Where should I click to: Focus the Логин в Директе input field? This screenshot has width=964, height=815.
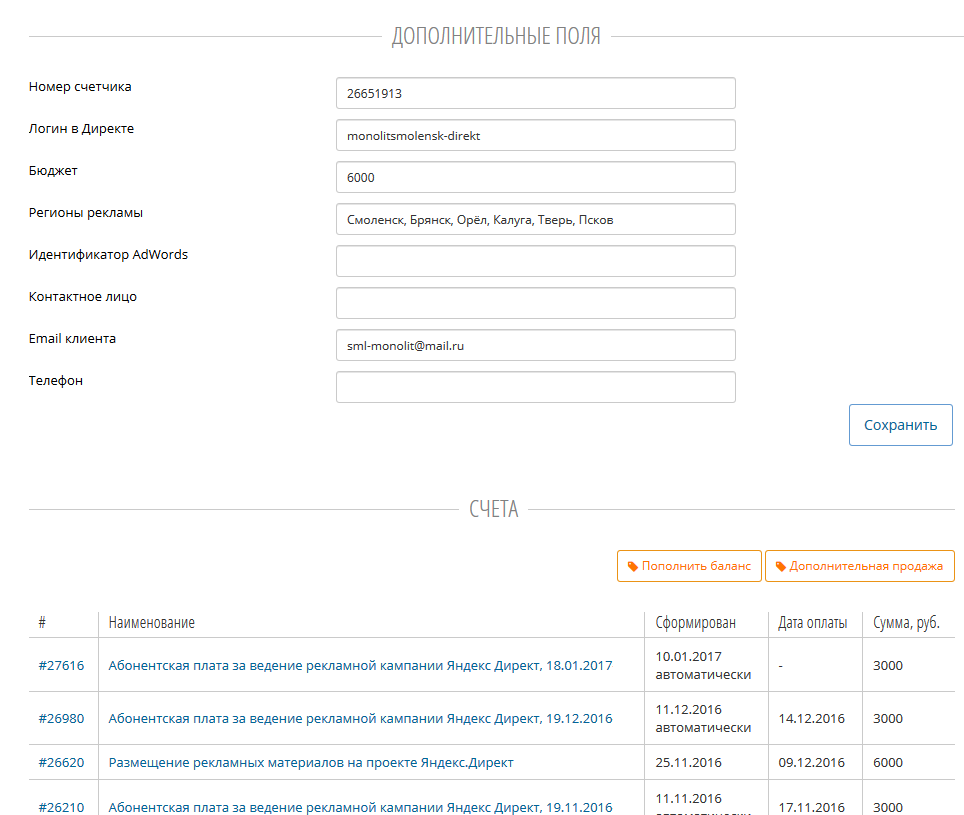coord(535,135)
